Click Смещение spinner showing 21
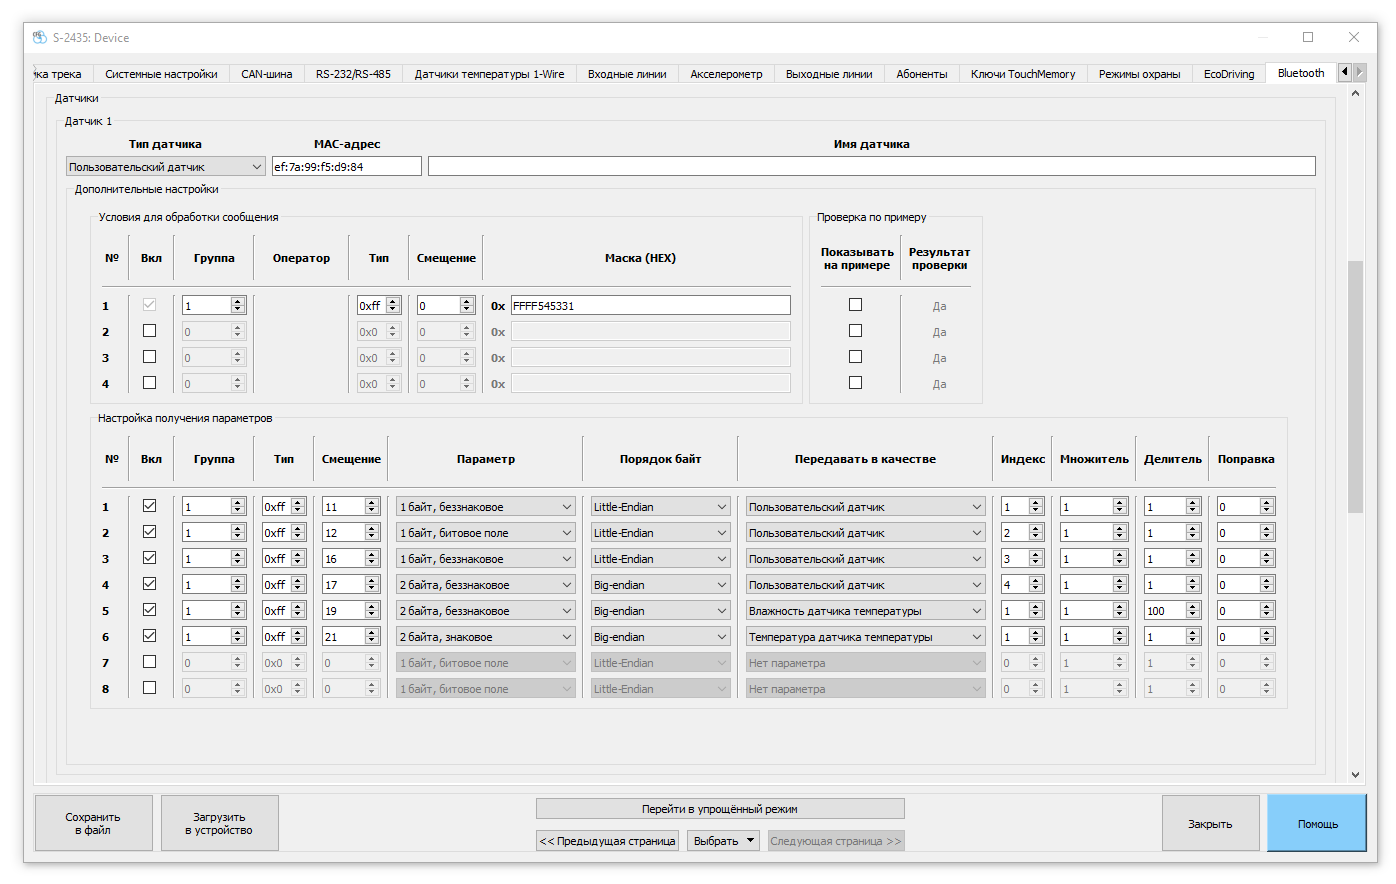This screenshot has height=884, width=1396. click(x=350, y=637)
